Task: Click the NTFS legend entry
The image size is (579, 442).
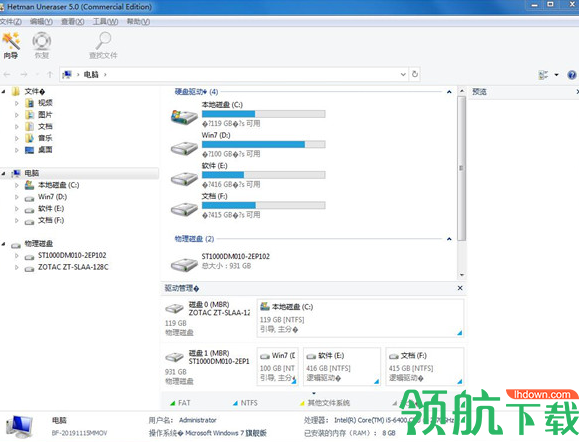Action: [245, 403]
